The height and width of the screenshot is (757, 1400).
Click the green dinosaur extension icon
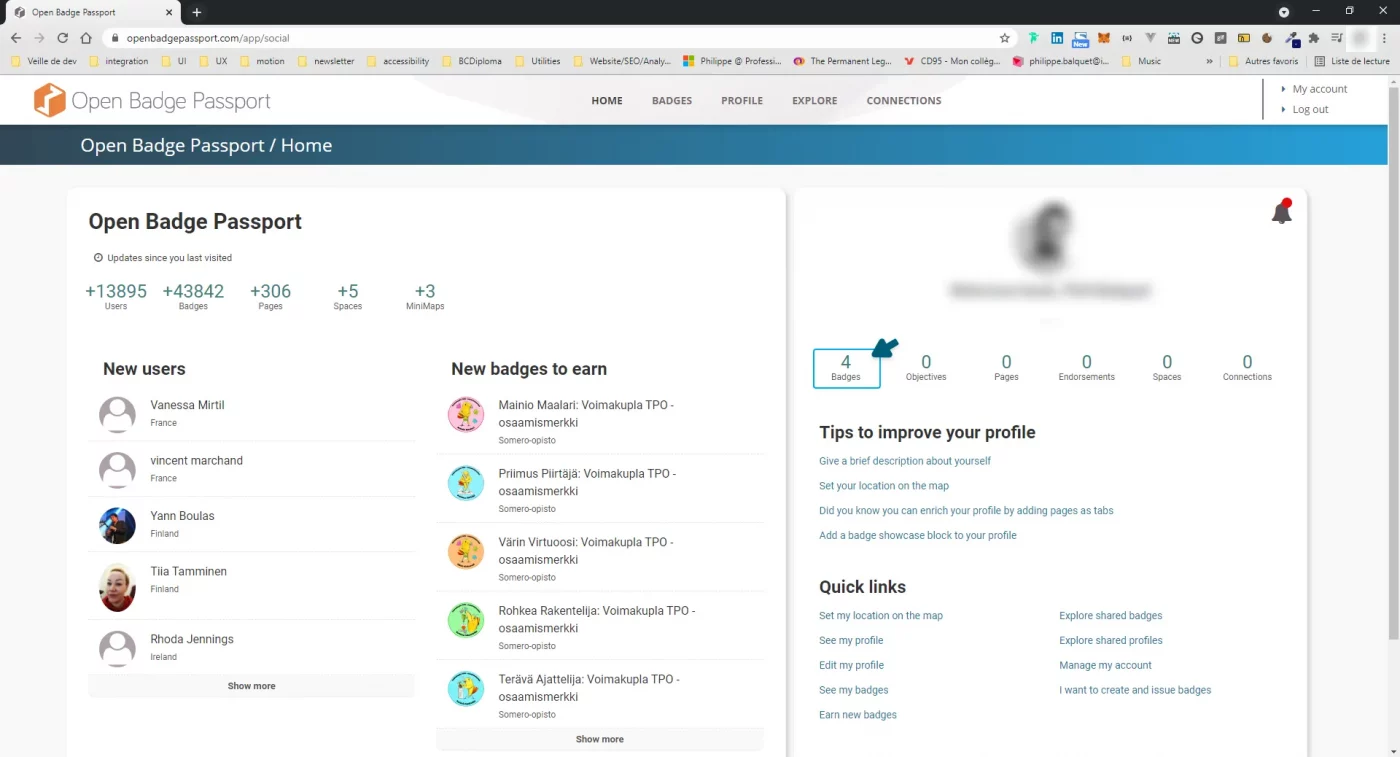pyautogui.click(x=1033, y=38)
